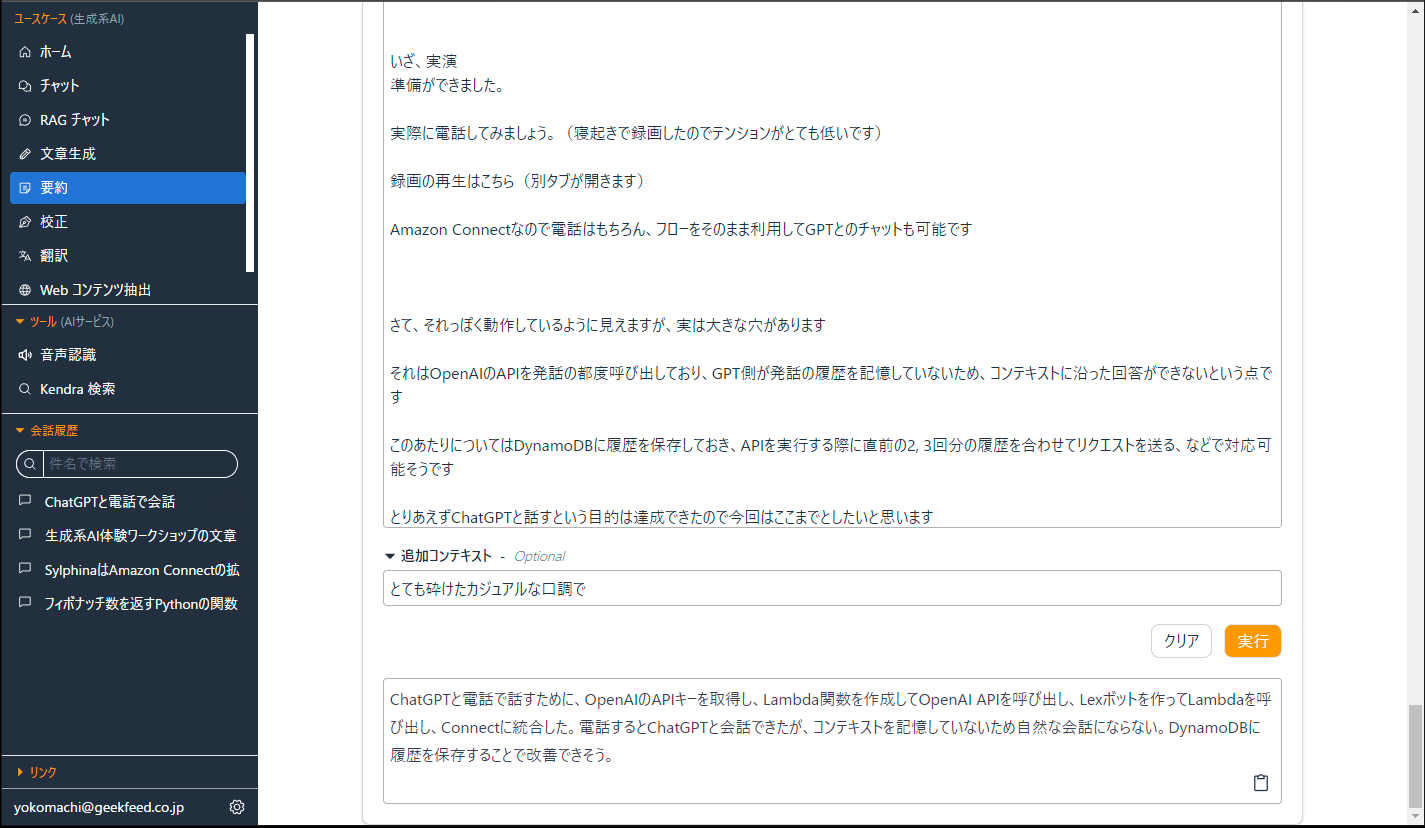Click the search icon in conversation history box
Viewport: 1425px width, 828px height.
pos(30,464)
